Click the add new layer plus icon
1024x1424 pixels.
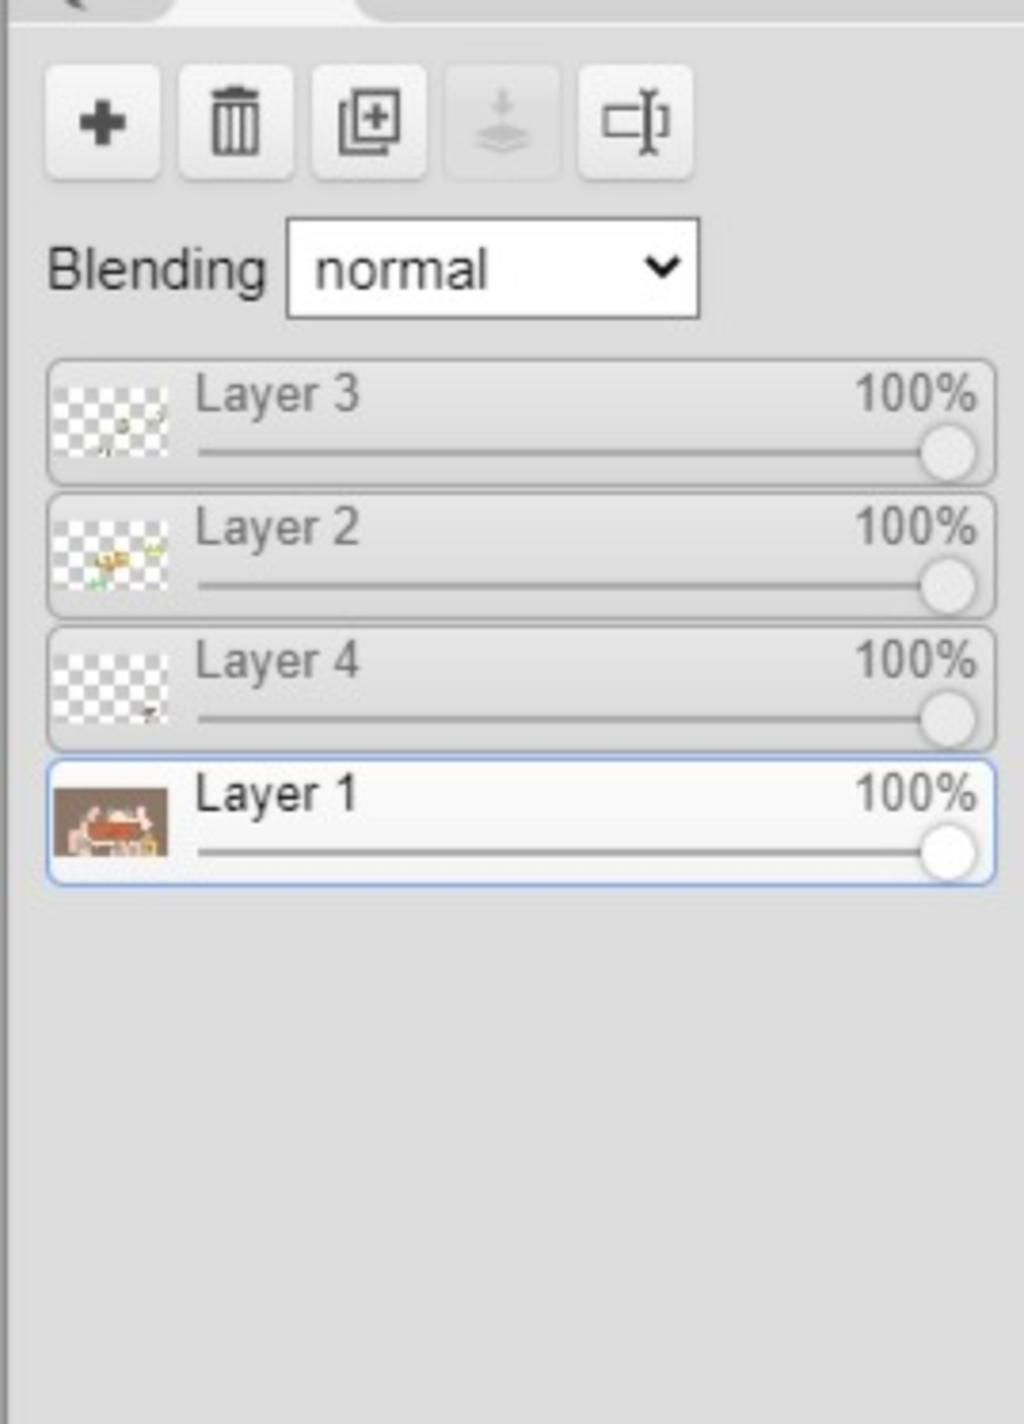(x=102, y=123)
